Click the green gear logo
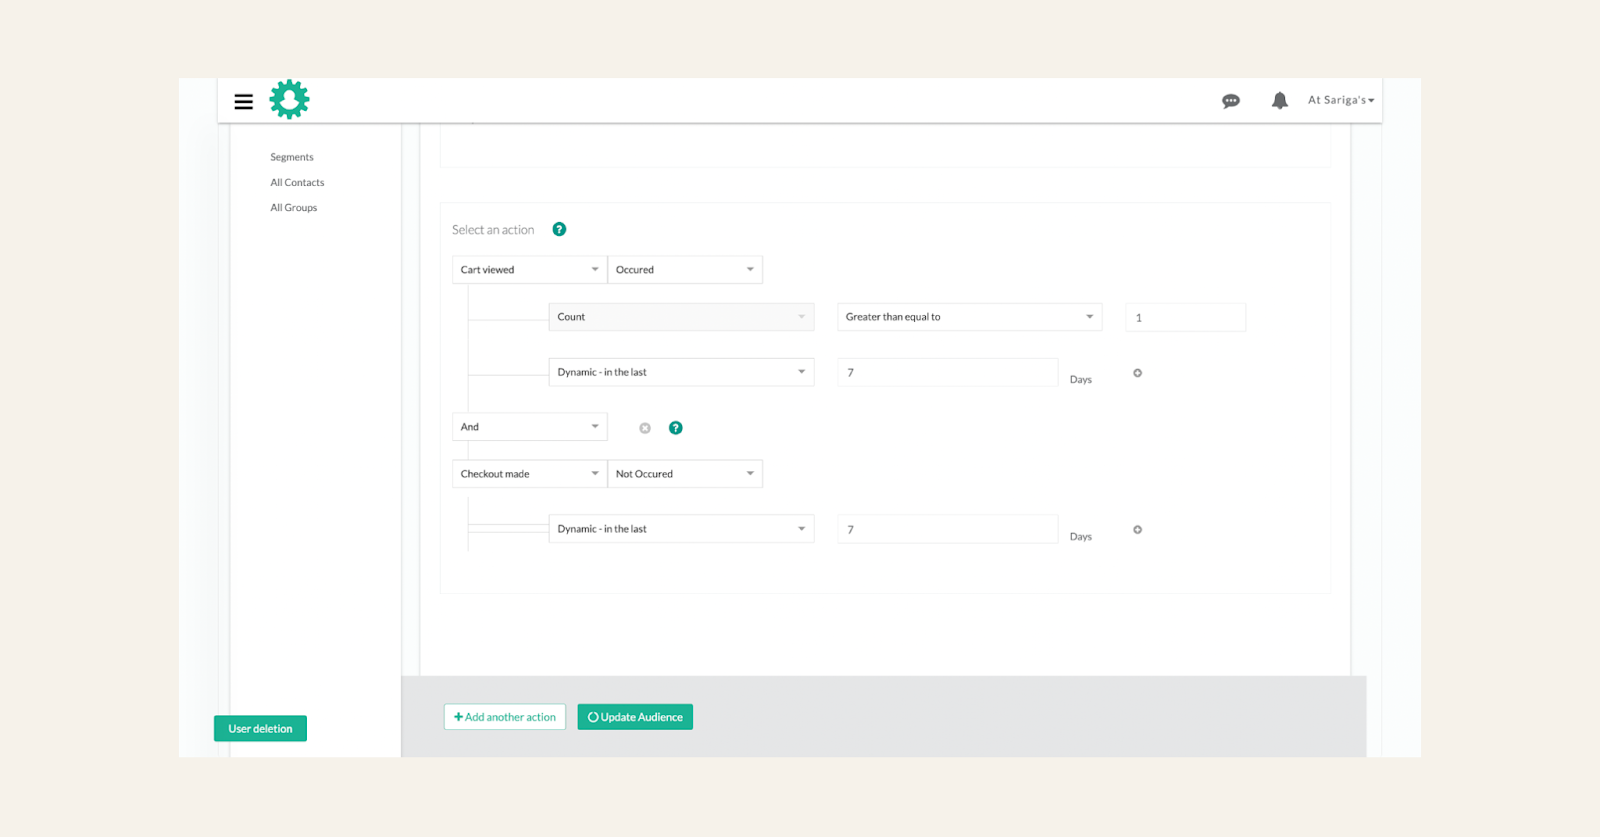This screenshot has height=837, width=1600. click(289, 100)
